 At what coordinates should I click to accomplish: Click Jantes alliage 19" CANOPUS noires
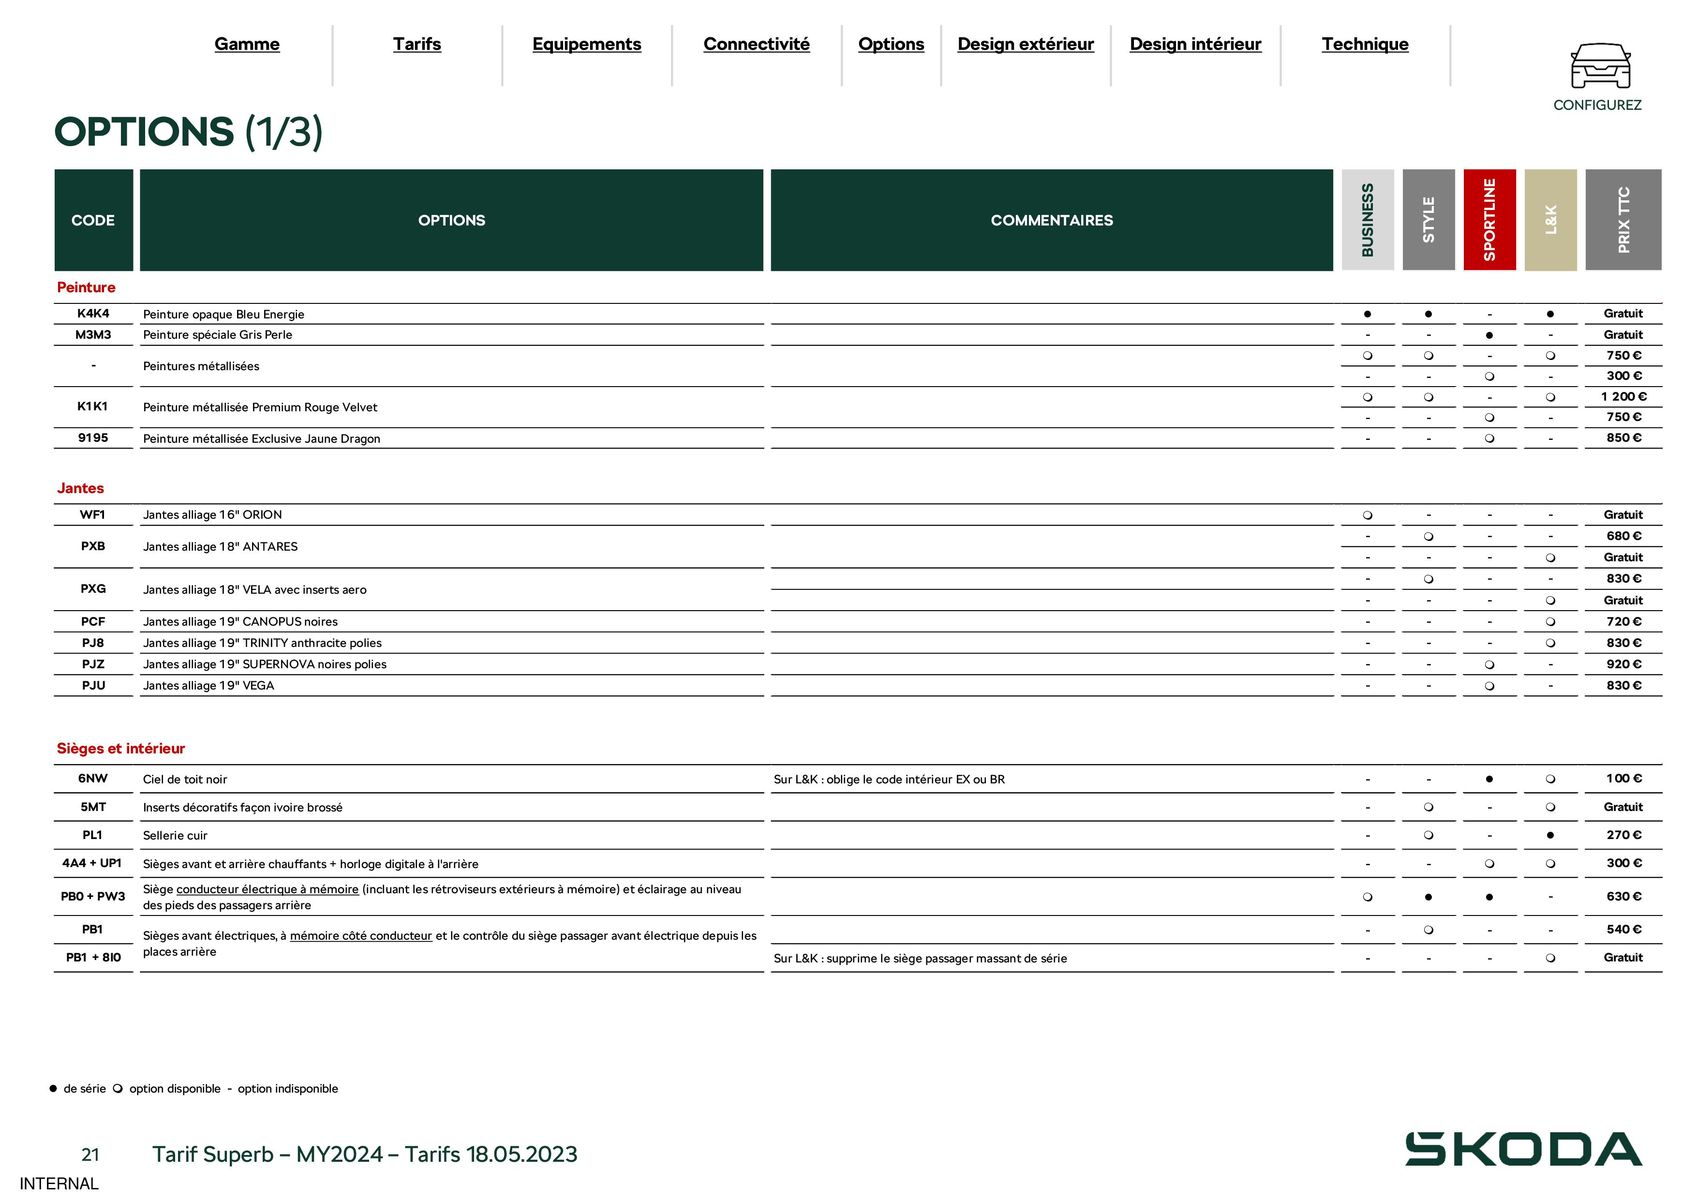pyautogui.click(x=241, y=622)
